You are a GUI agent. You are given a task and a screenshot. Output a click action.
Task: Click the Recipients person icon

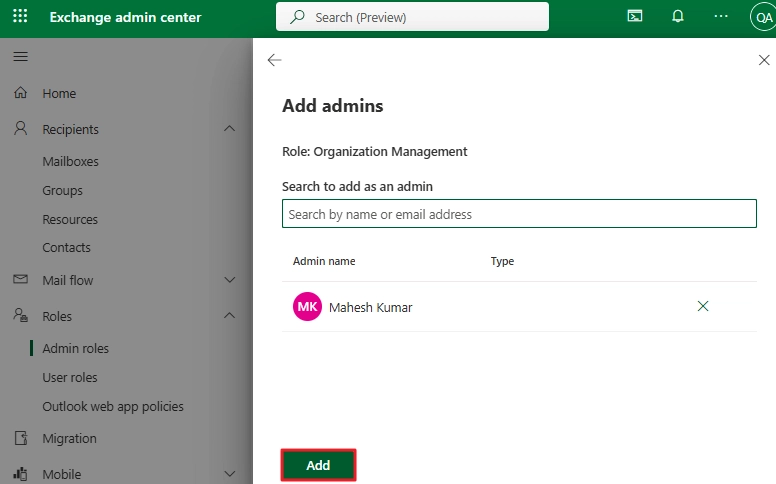point(20,128)
